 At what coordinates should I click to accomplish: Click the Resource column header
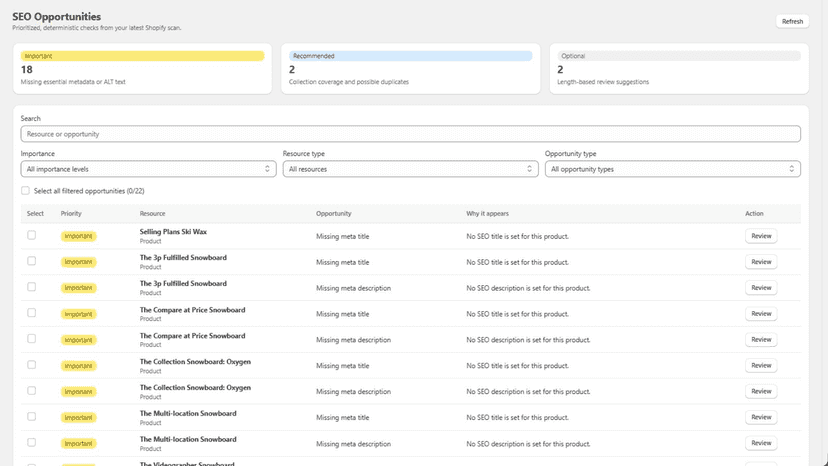tap(153, 213)
